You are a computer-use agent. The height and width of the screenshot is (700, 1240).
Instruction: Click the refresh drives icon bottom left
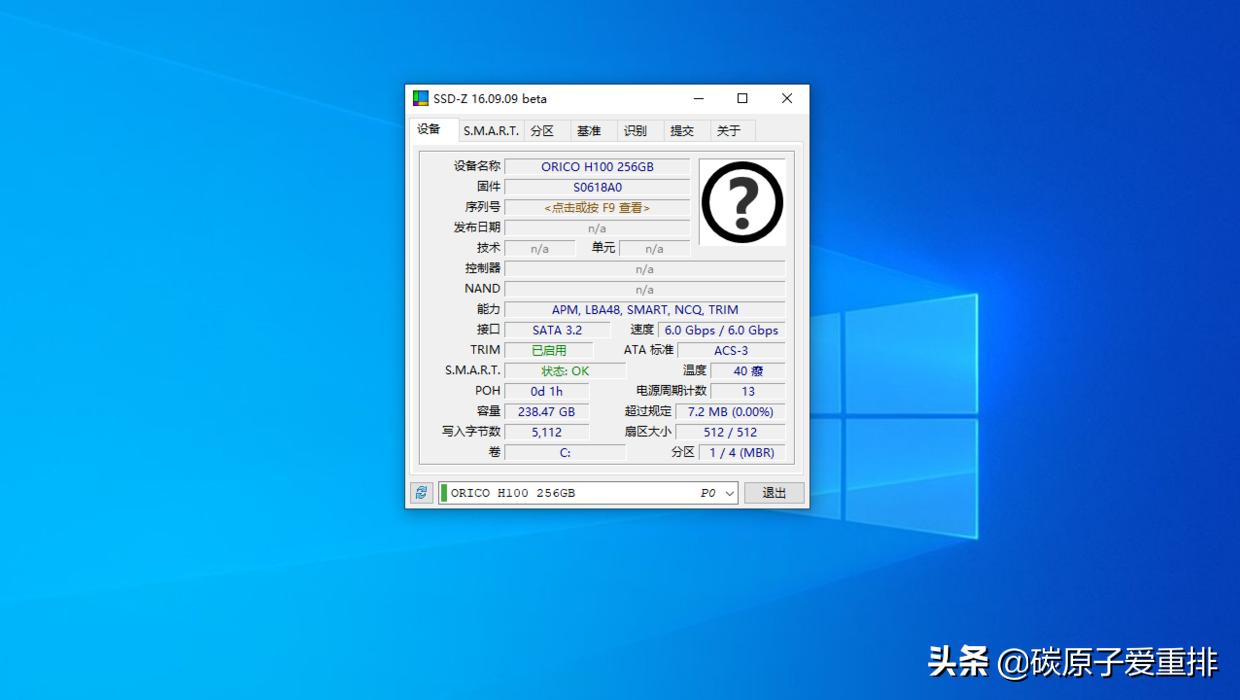pyautogui.click(x=421, y=492)
